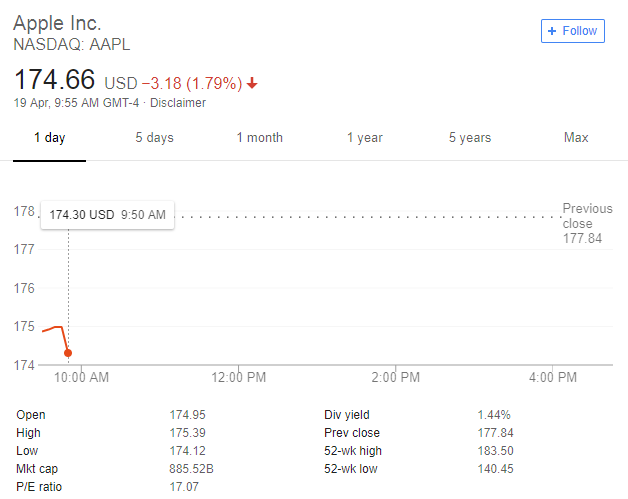Switch to the 5 days tab
The height and width of the screenshot is (499, 628).
tap(155, 138)
